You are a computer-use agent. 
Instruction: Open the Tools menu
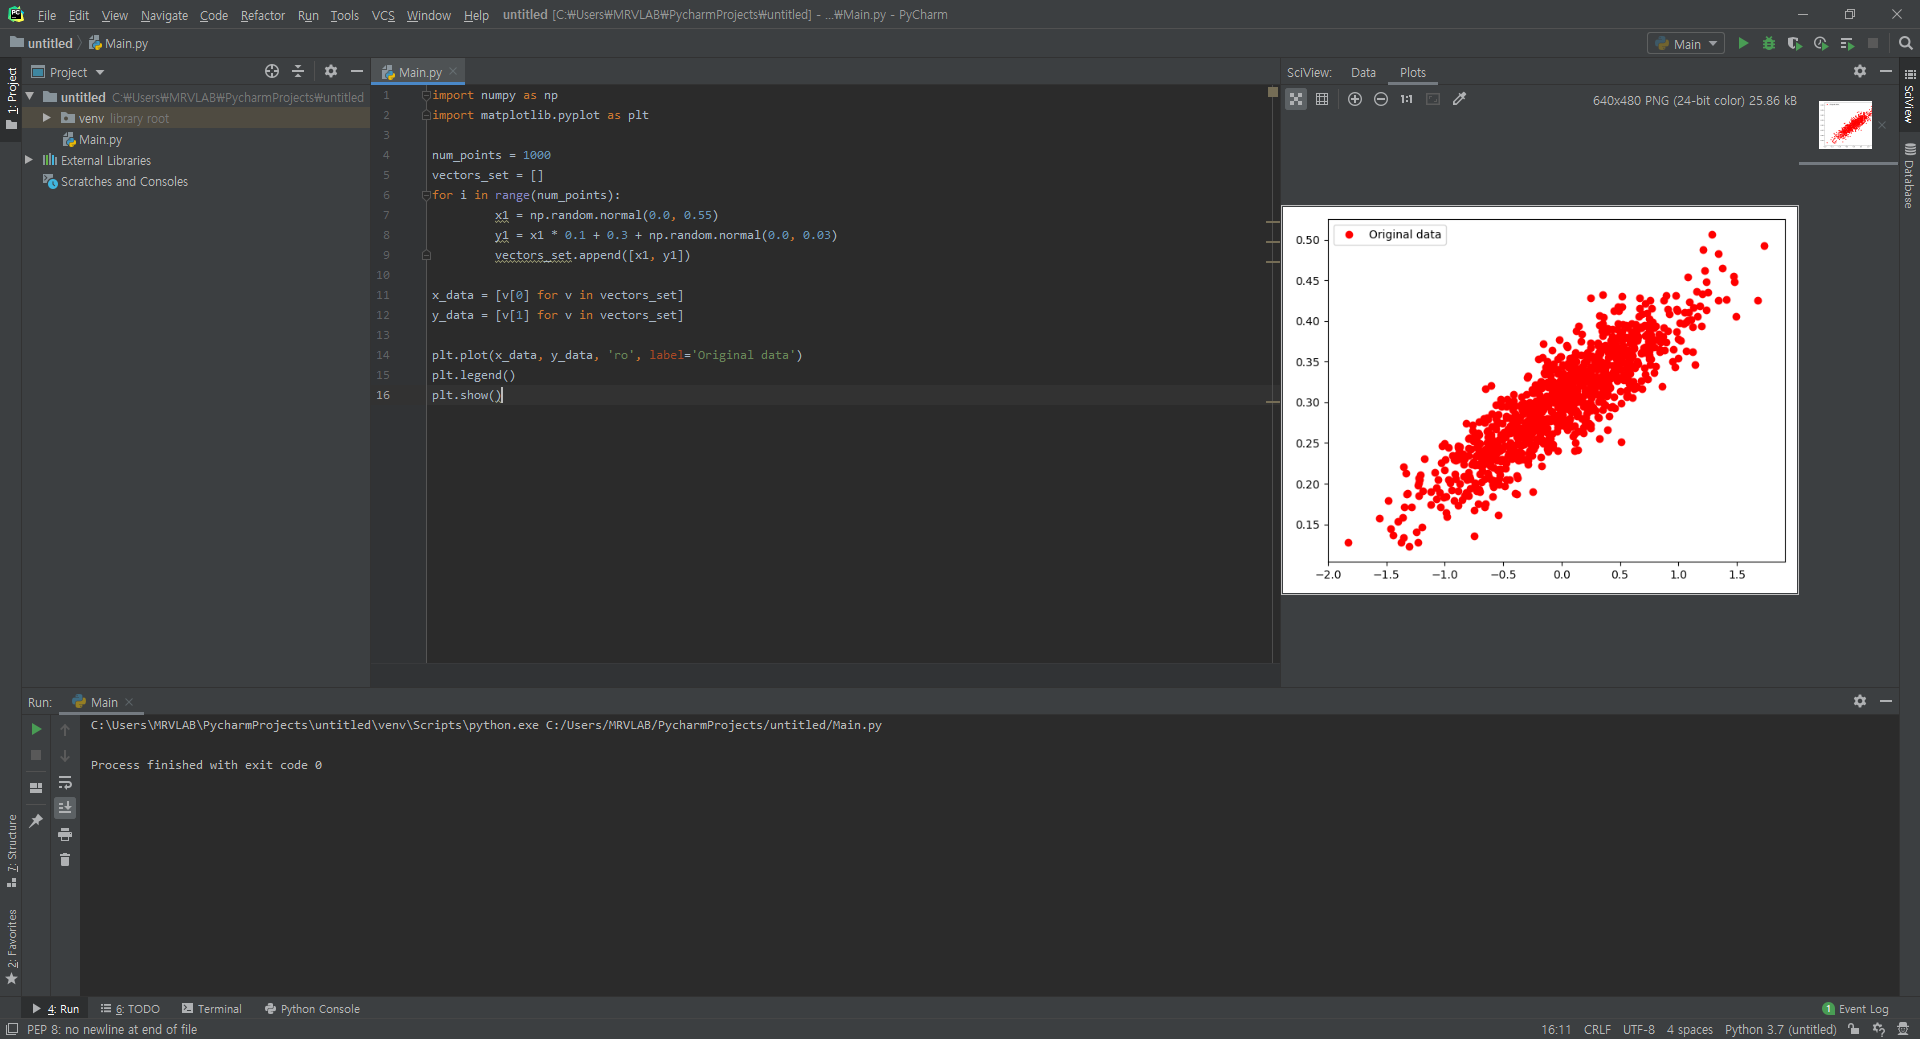pyautogui.click(x=345, y=15)
